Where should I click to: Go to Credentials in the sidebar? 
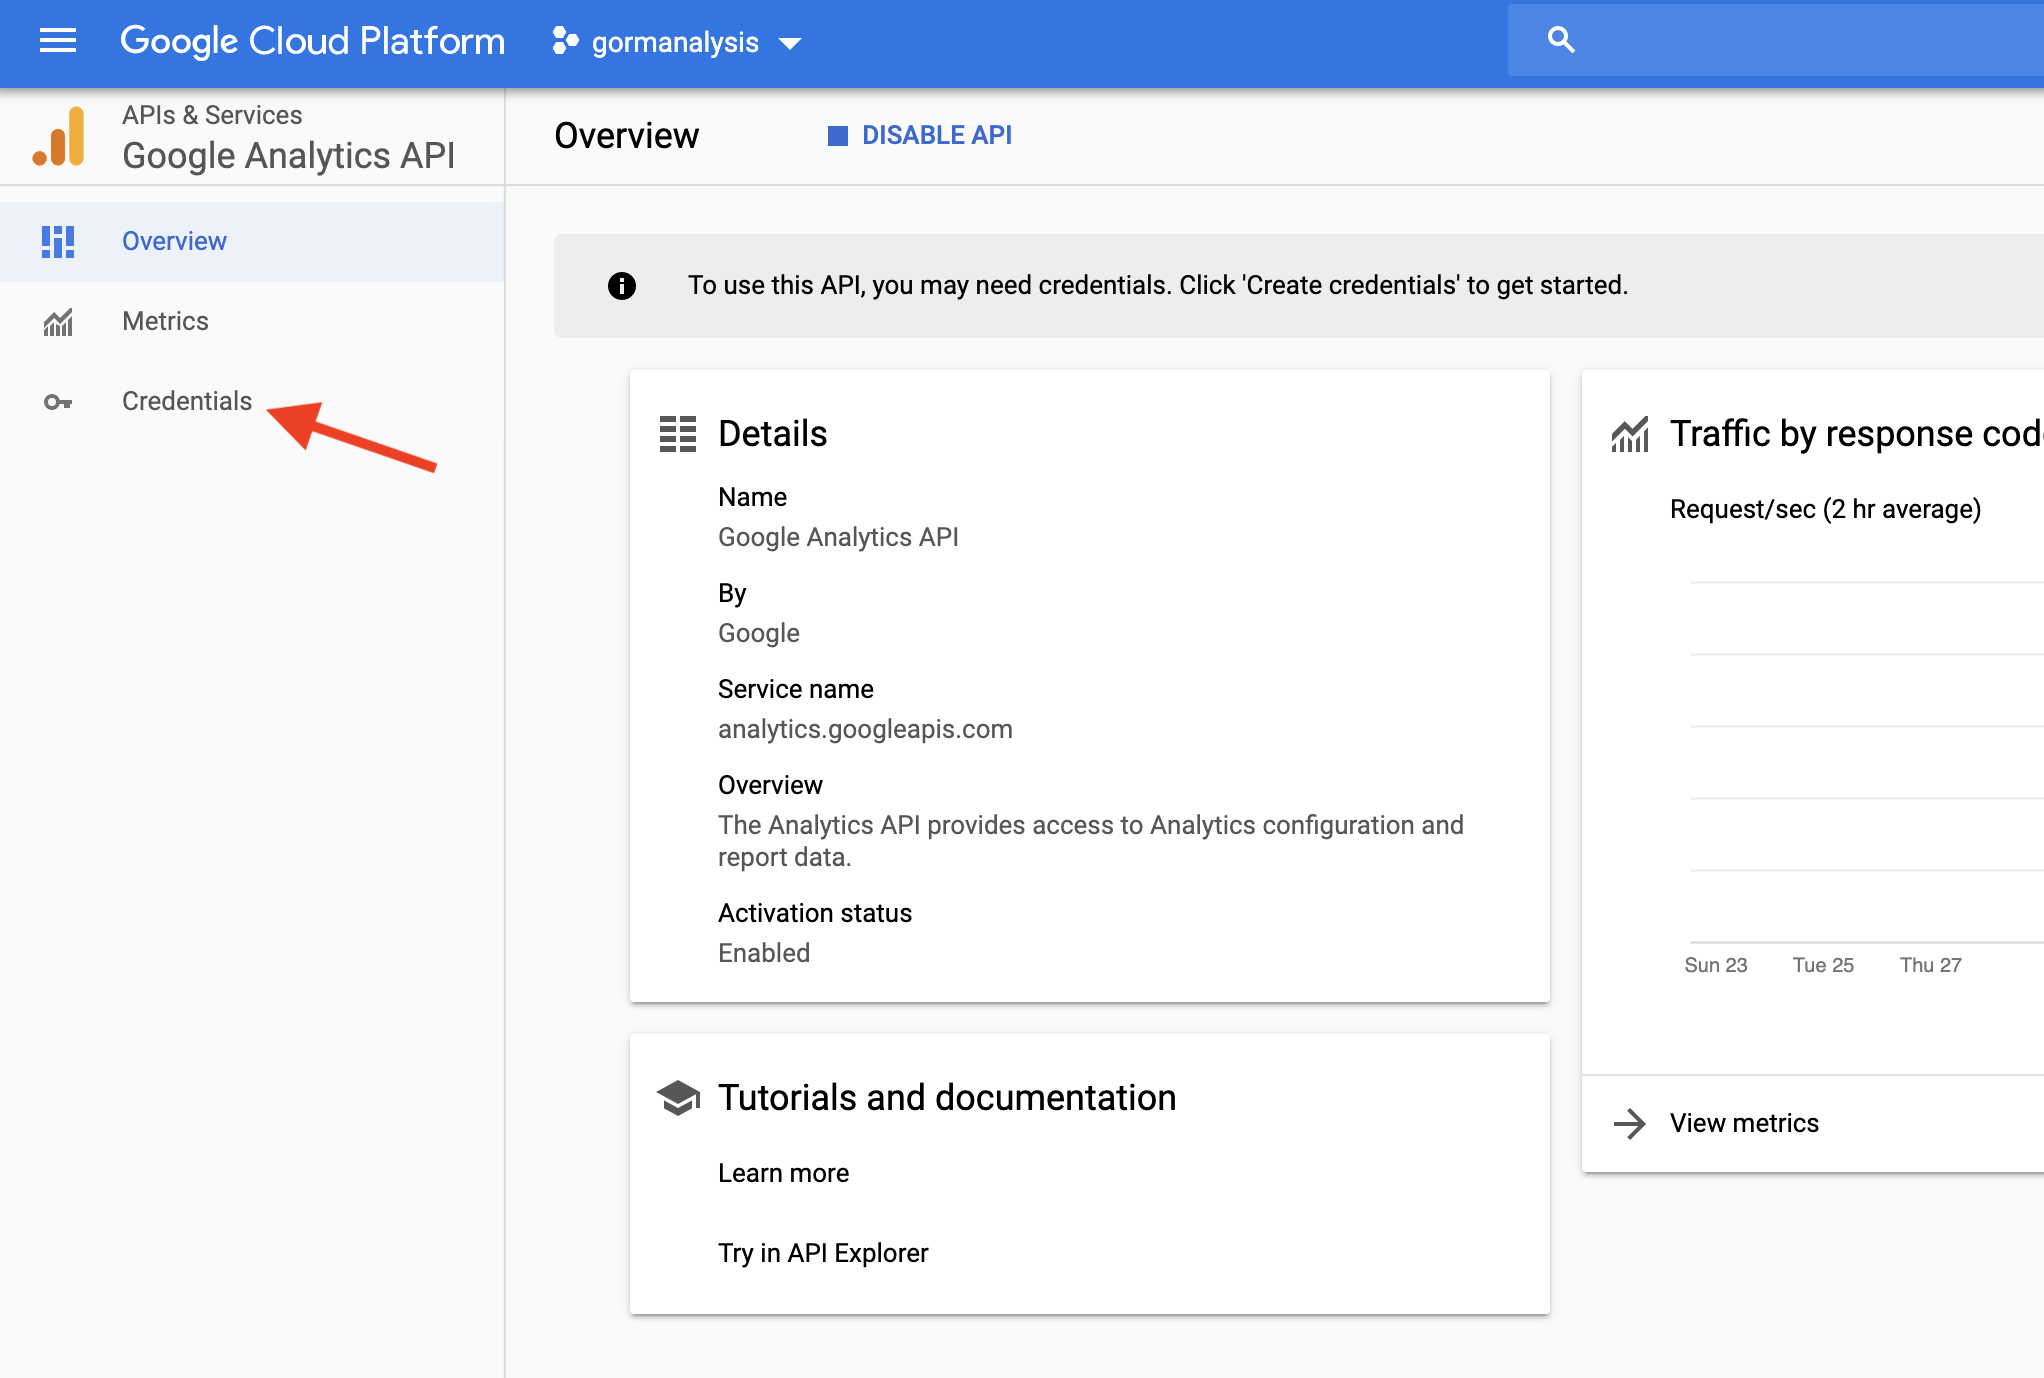(x=187, y=401)
